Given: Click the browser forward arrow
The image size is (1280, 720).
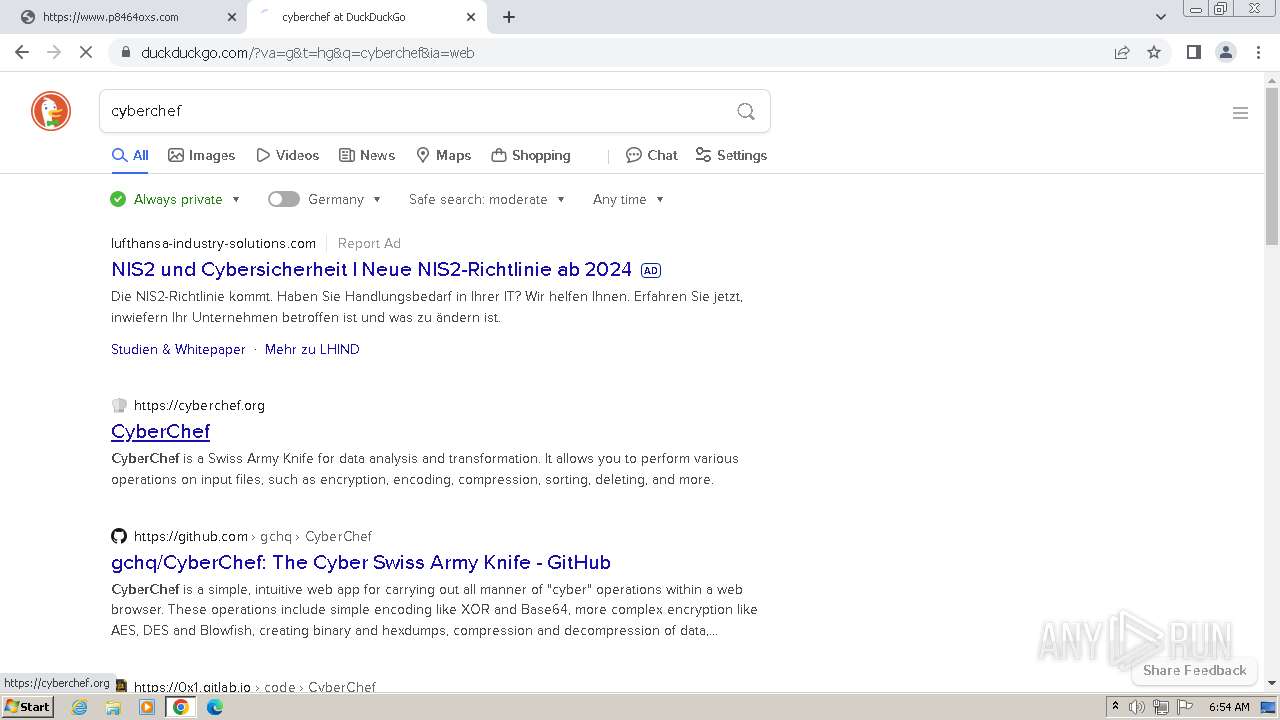Looking at the screenshot, I should pos(54,52).
